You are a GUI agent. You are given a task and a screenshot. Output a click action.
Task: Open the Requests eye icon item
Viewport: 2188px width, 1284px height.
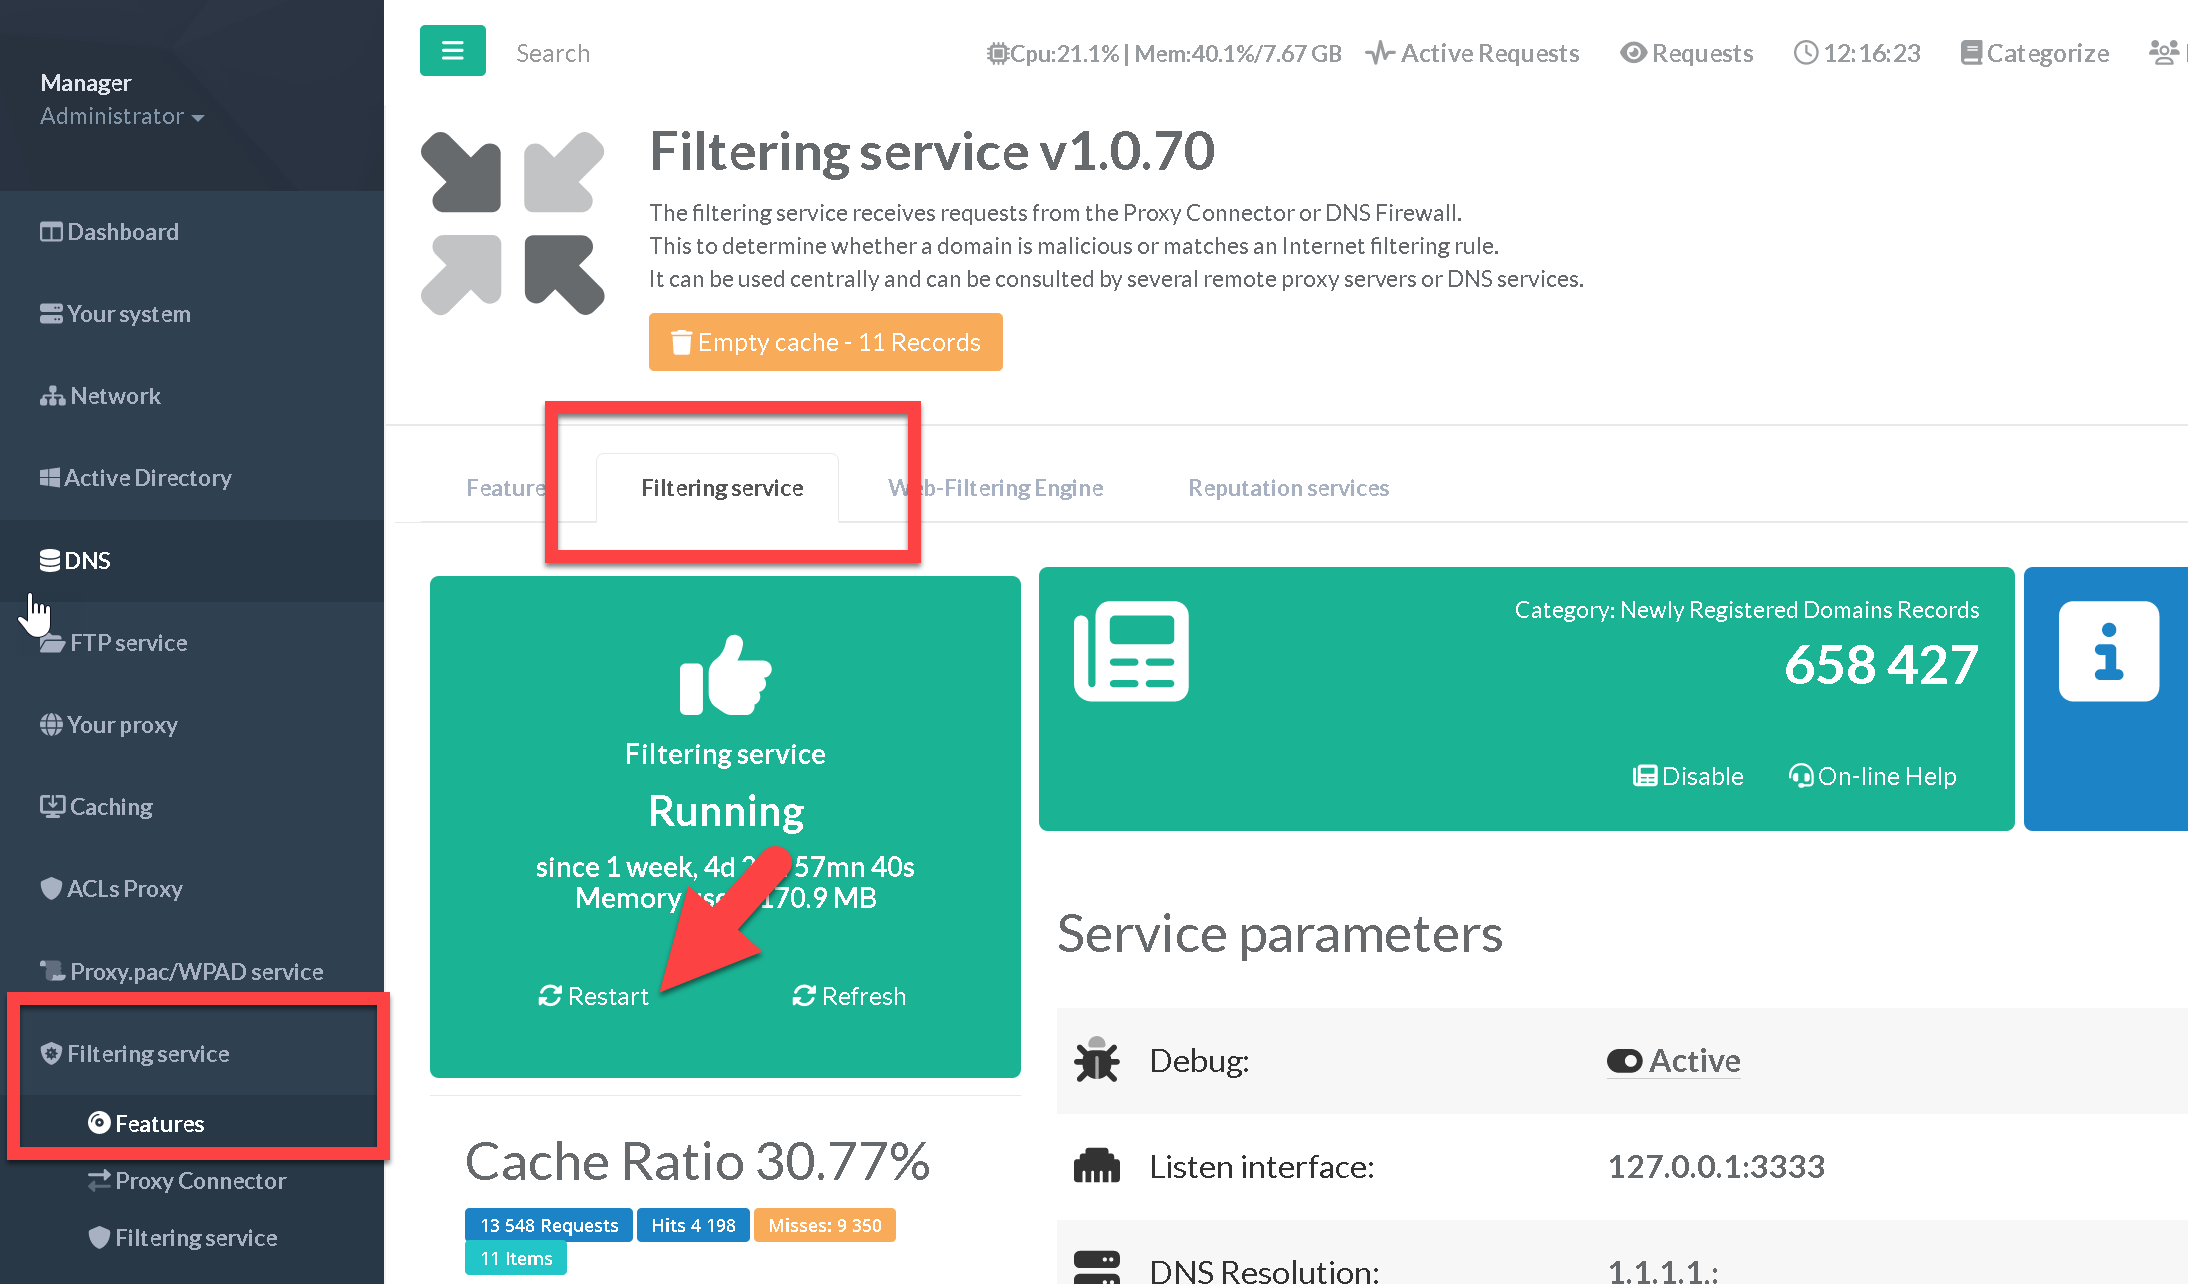(x=1687, y=53)
